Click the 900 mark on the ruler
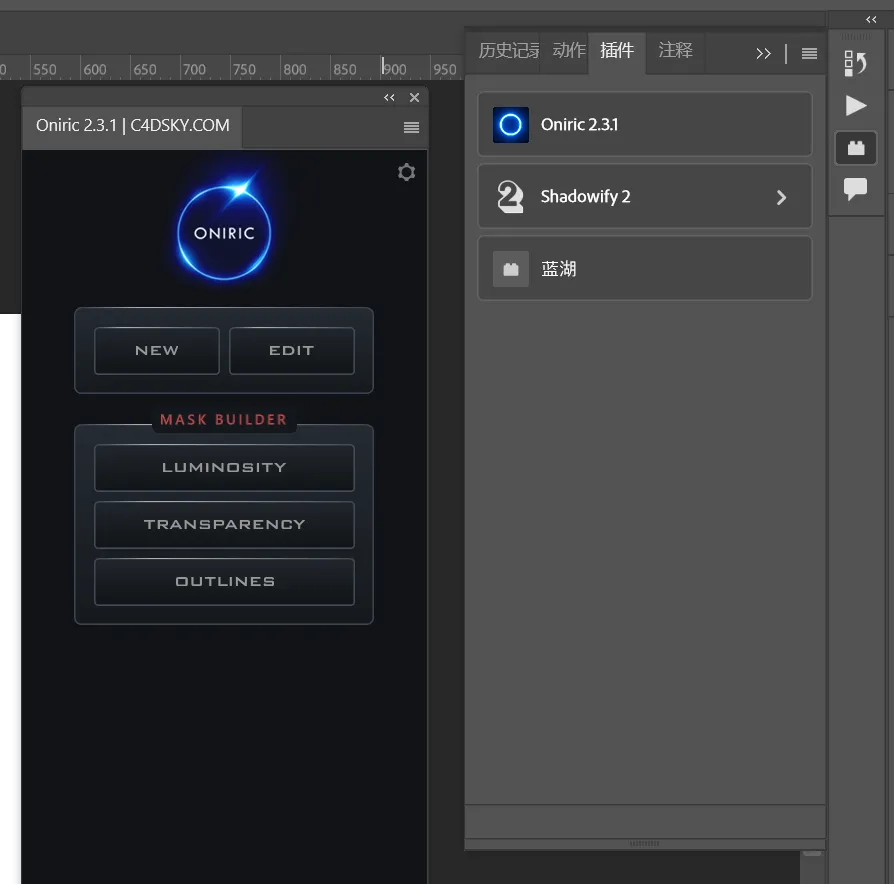This screenshot has height=884, width=894. pos(395,70)
